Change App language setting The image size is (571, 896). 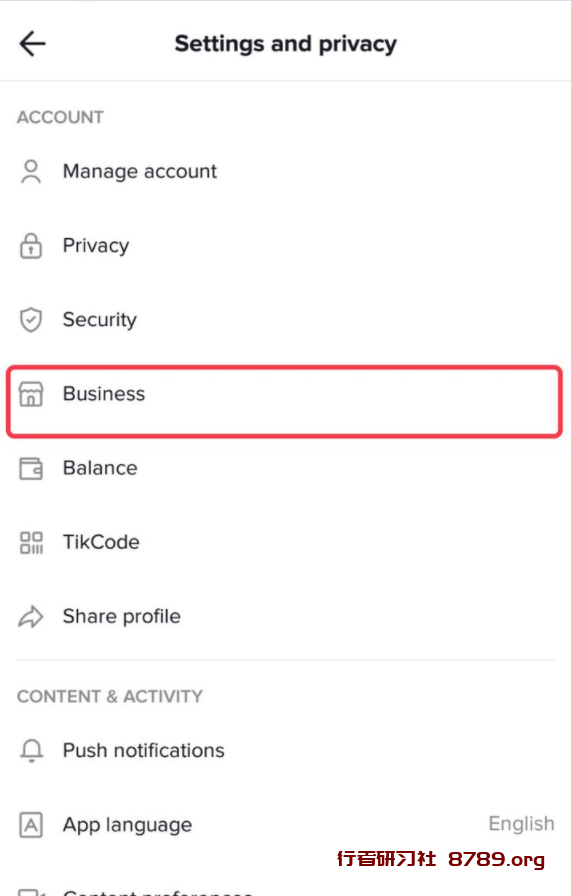[285, 825]
